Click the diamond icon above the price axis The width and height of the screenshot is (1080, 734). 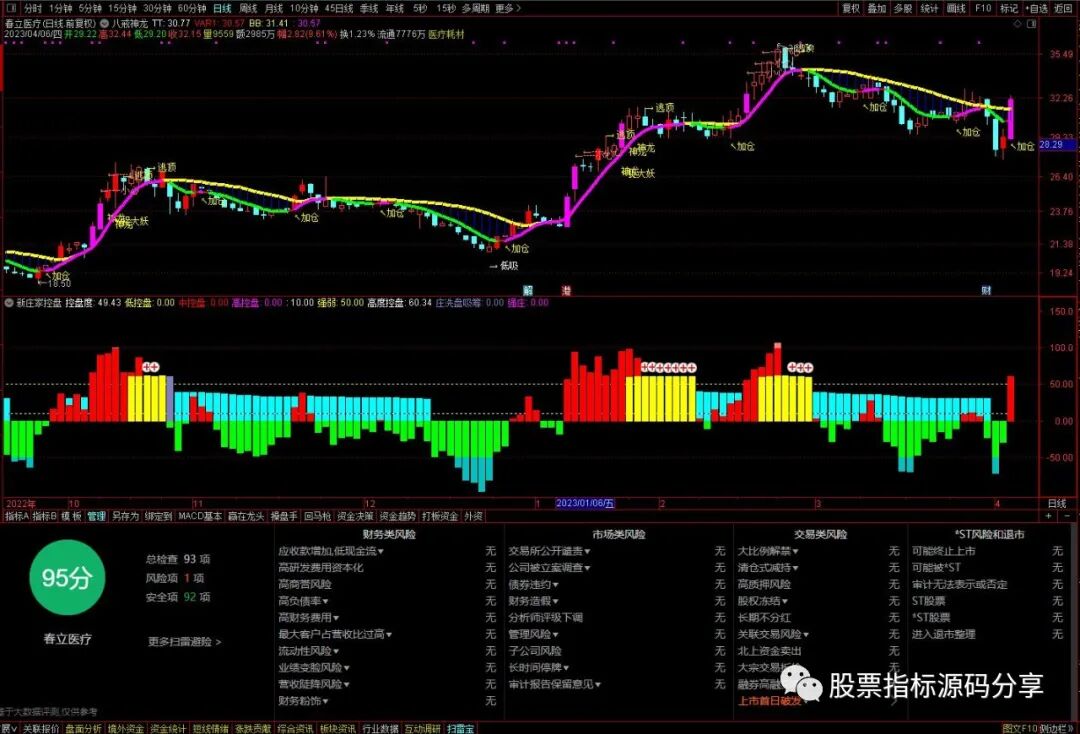1019,23
